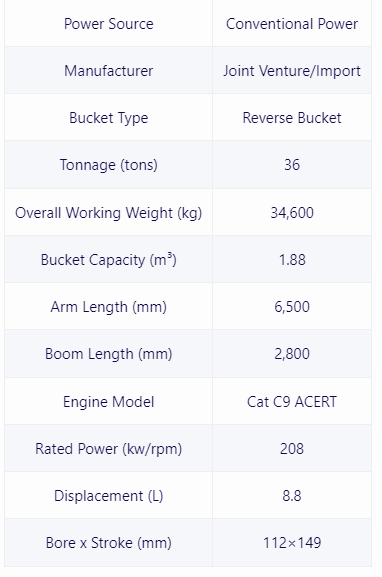Select the 112×149 bore stroke value
382x577 pixels.
click(x=292, y=543)
